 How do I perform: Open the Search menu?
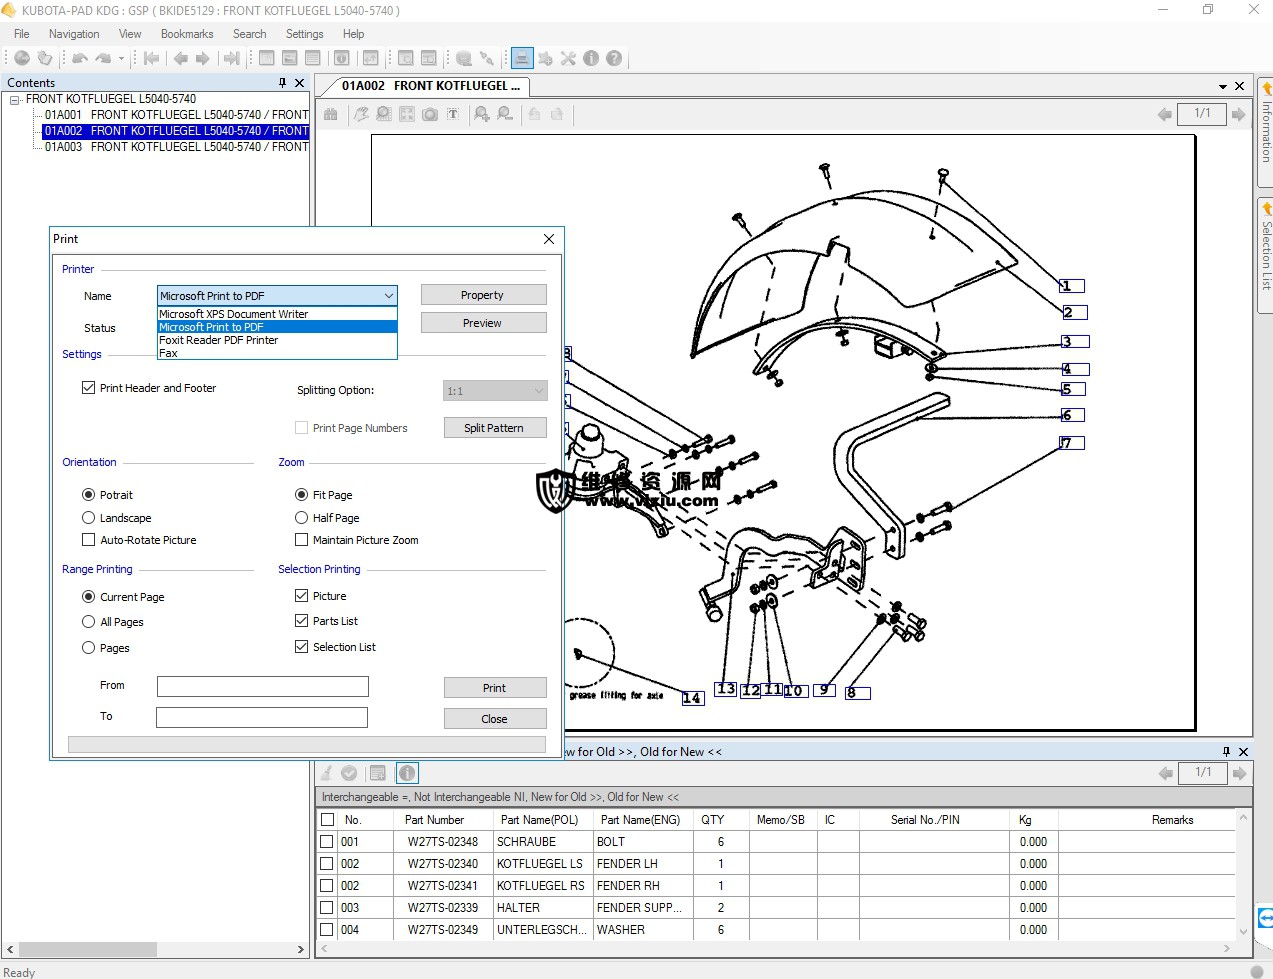coord(249,34)
